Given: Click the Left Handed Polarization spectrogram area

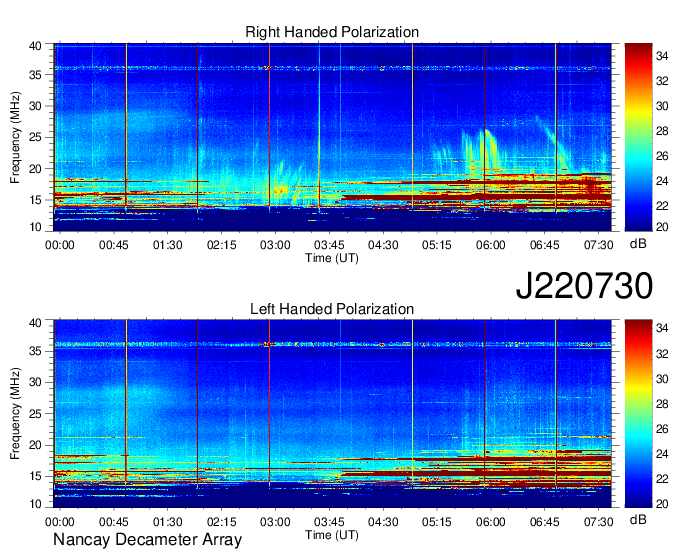Looking at the screenshot, I should click(332, 414).
